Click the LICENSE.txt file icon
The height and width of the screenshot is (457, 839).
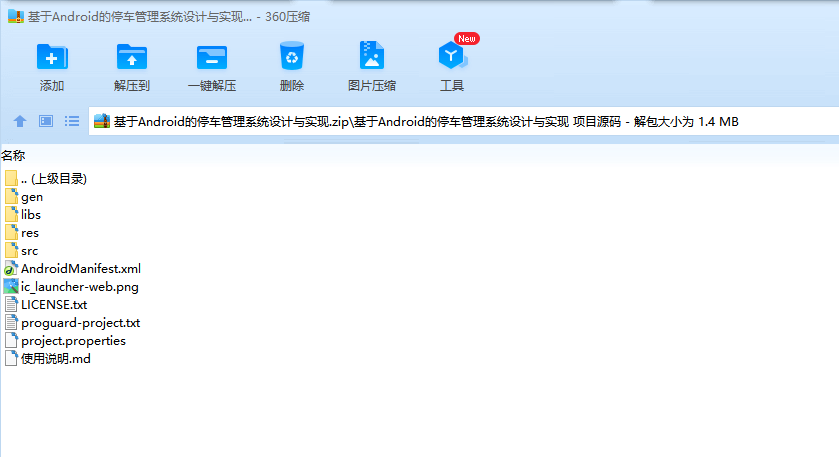(11, 304)
